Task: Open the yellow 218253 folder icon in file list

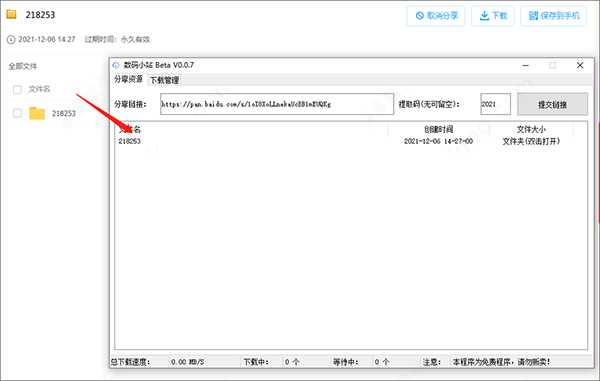Action: coord(37,113)
